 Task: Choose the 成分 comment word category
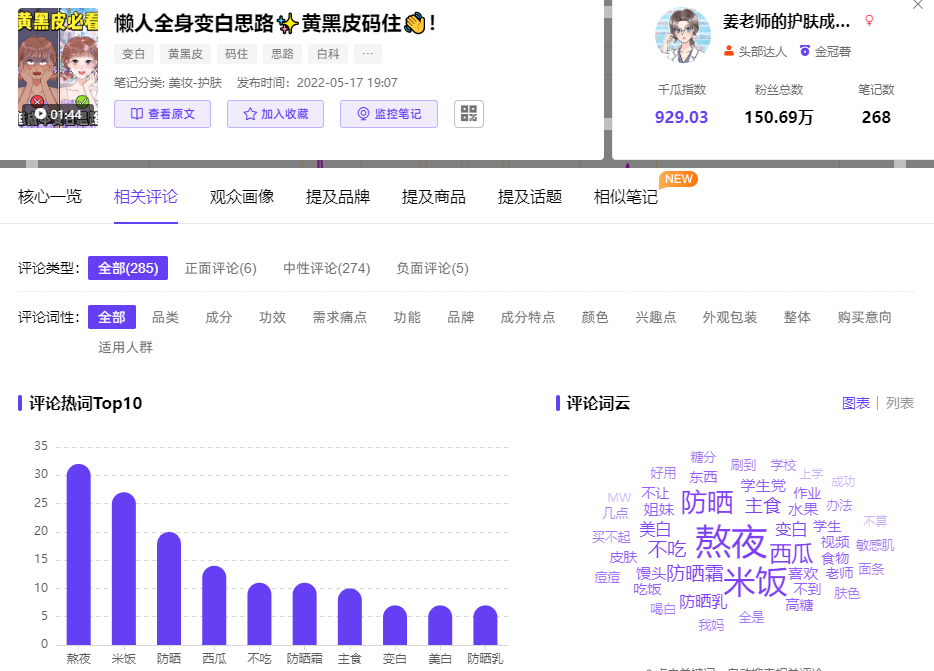tap(218, 317)
